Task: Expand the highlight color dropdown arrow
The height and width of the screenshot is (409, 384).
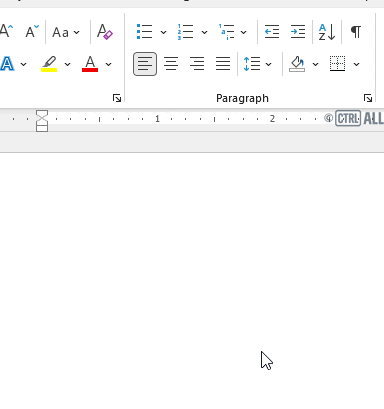Action: click(x=67, y=64)
